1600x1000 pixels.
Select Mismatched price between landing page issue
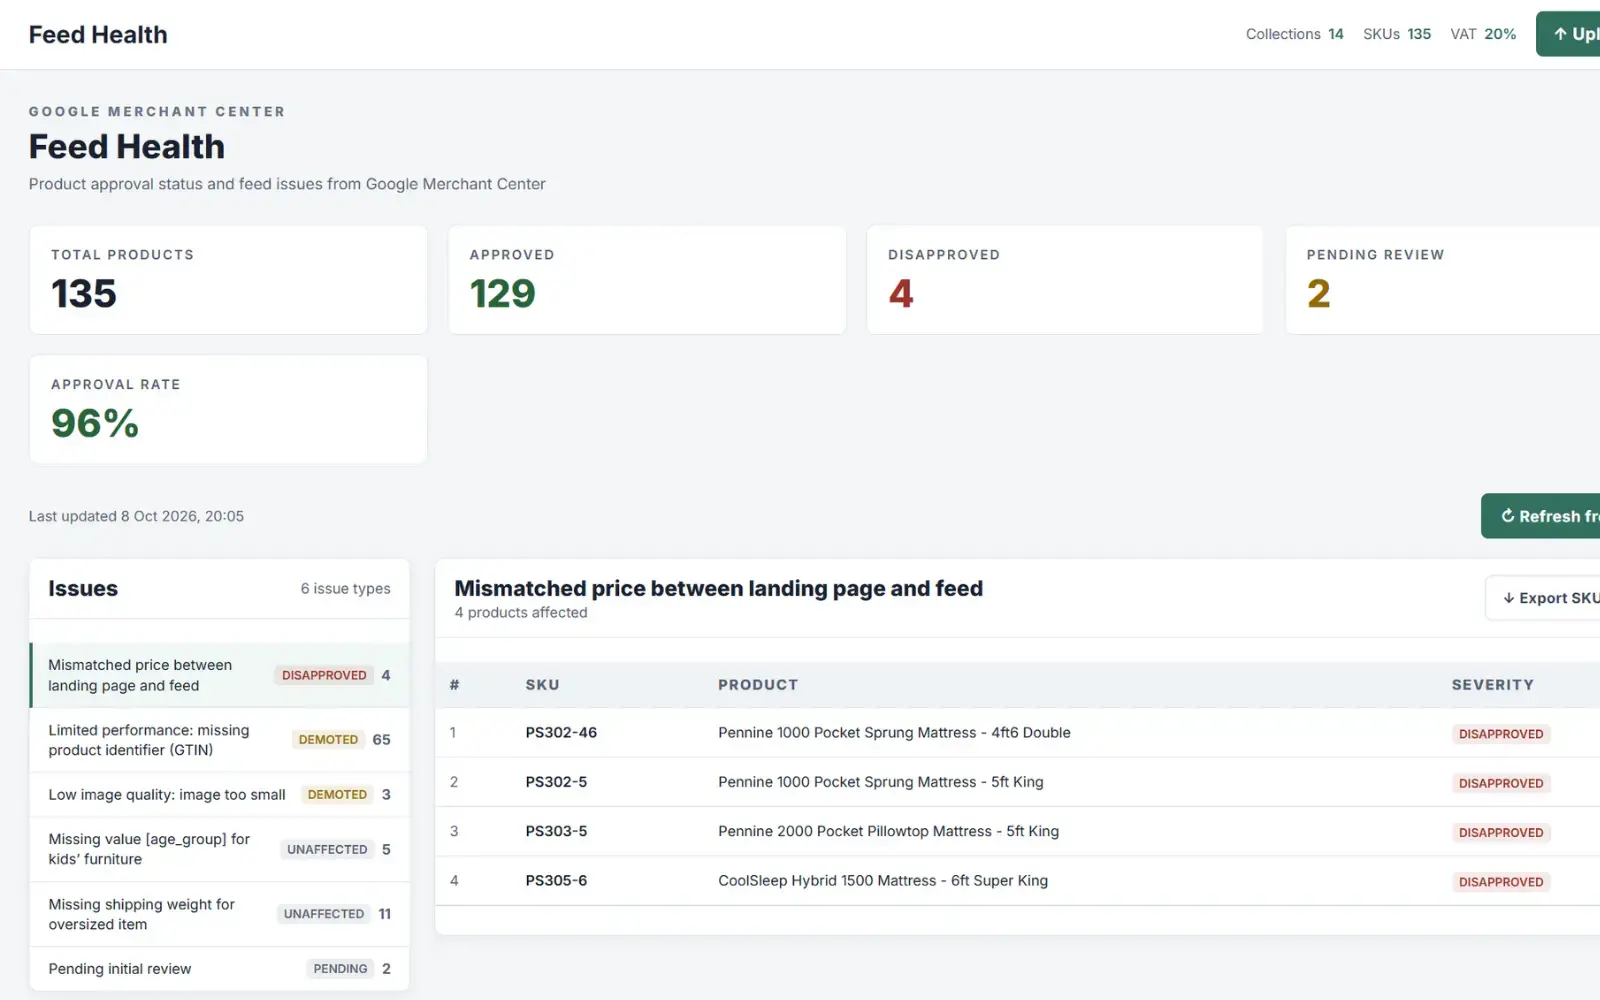tap(219, 675)
